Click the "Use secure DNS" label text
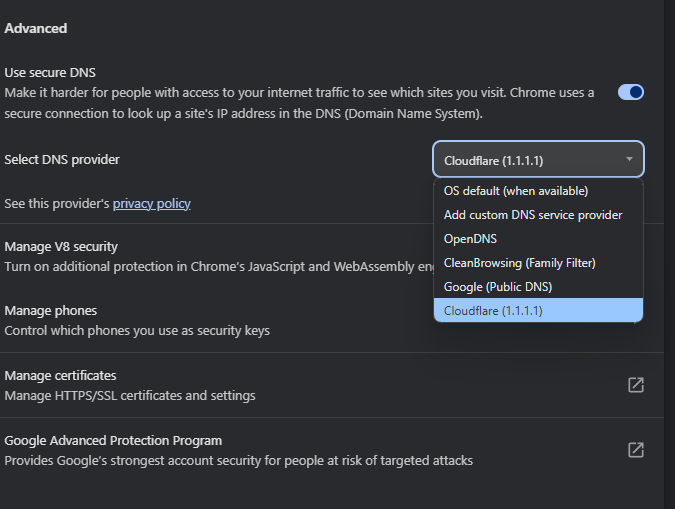 [56, 73]
